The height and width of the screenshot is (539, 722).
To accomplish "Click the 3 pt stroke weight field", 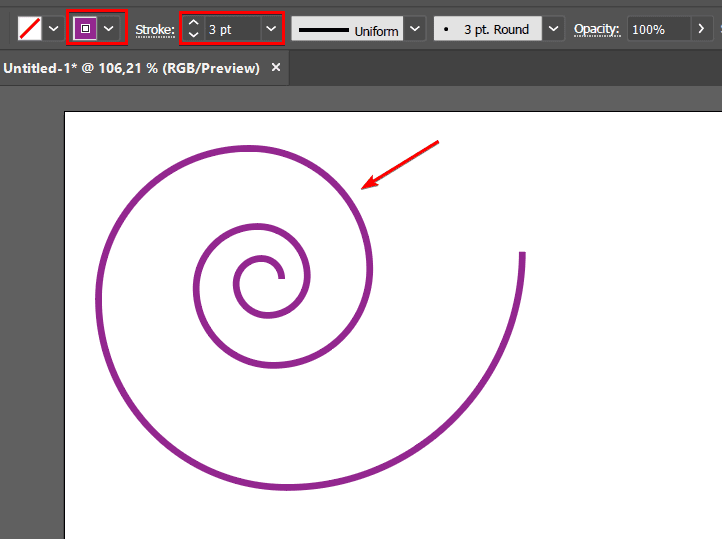I will coord(232,29).
